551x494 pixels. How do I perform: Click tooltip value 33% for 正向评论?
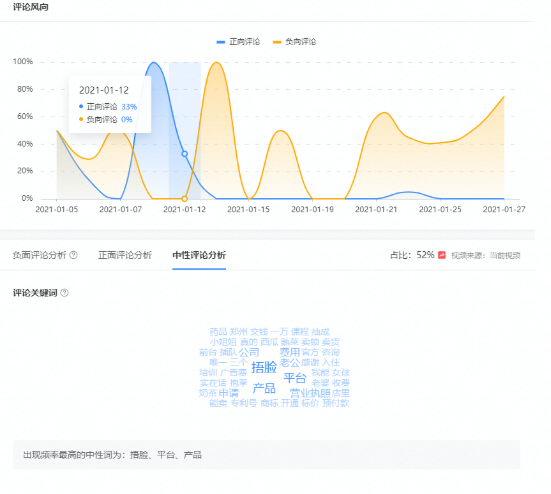129,107
